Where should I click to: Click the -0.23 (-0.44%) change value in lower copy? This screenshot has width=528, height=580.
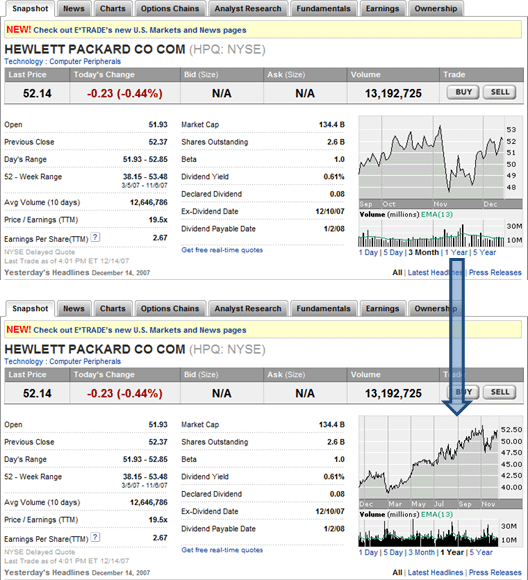(x=125, y=393)
